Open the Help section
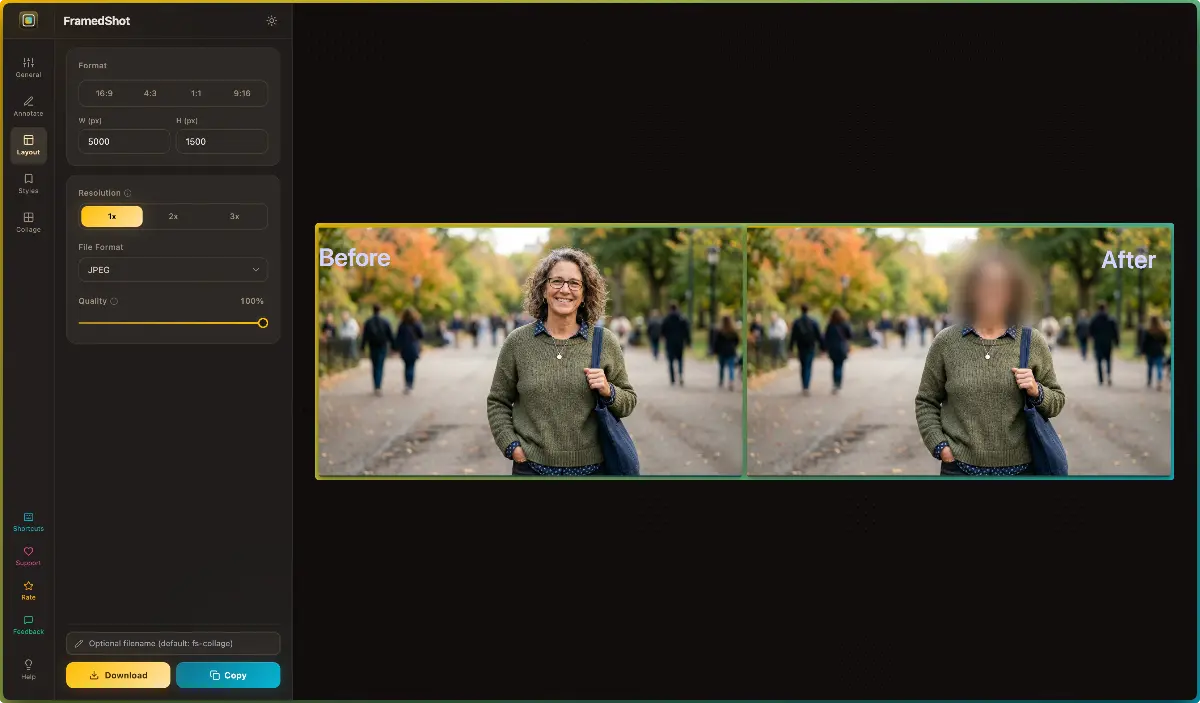The height and width of the screenshot is (703, 1200). point(27,668)
